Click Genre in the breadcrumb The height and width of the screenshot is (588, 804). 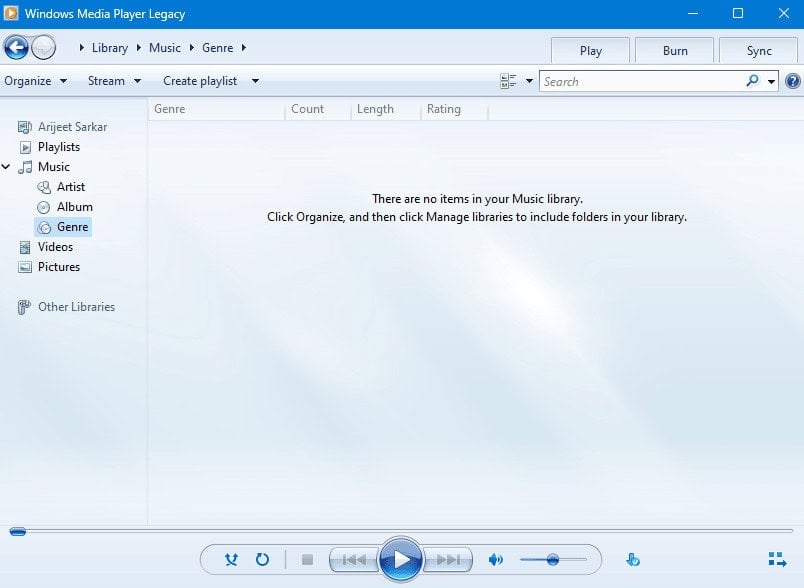tap(217, 48)
